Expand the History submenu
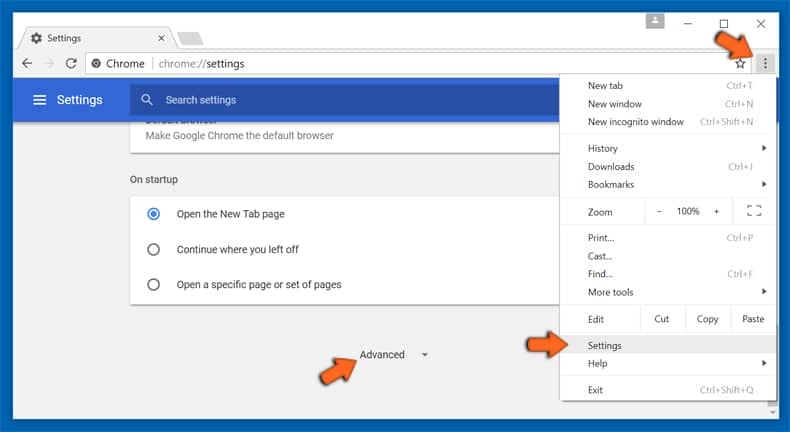This screenshot has width=790, height=432. (764, 148)
